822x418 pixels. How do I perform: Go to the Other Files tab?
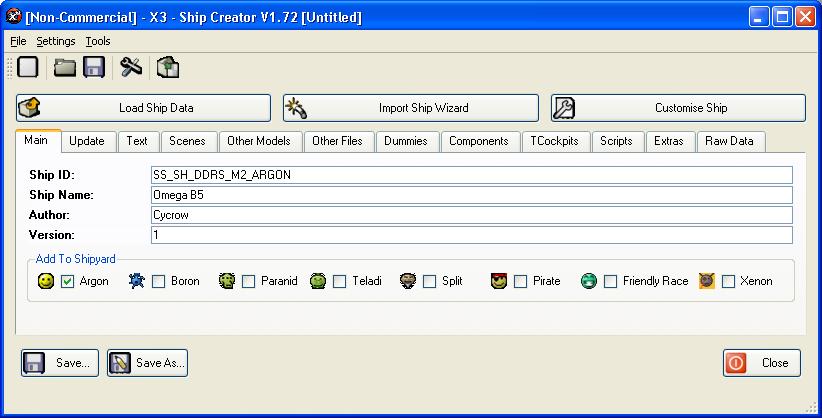click(x=337, y=141)
